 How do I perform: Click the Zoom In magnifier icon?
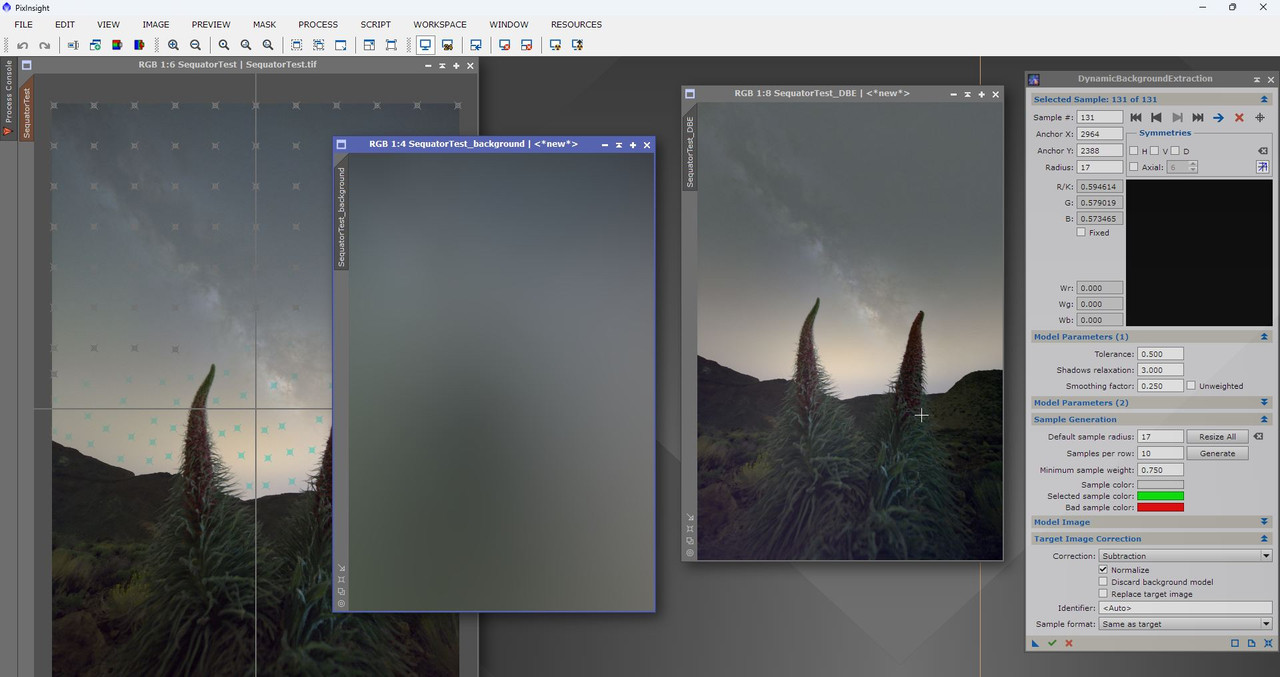pos(174,45)
